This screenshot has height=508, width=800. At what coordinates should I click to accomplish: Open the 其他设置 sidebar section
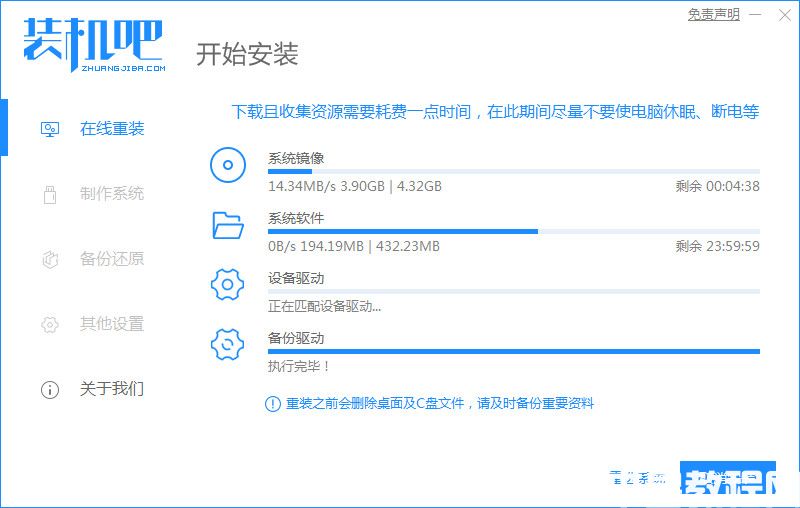pyautogui.click(x=112, y=323)
